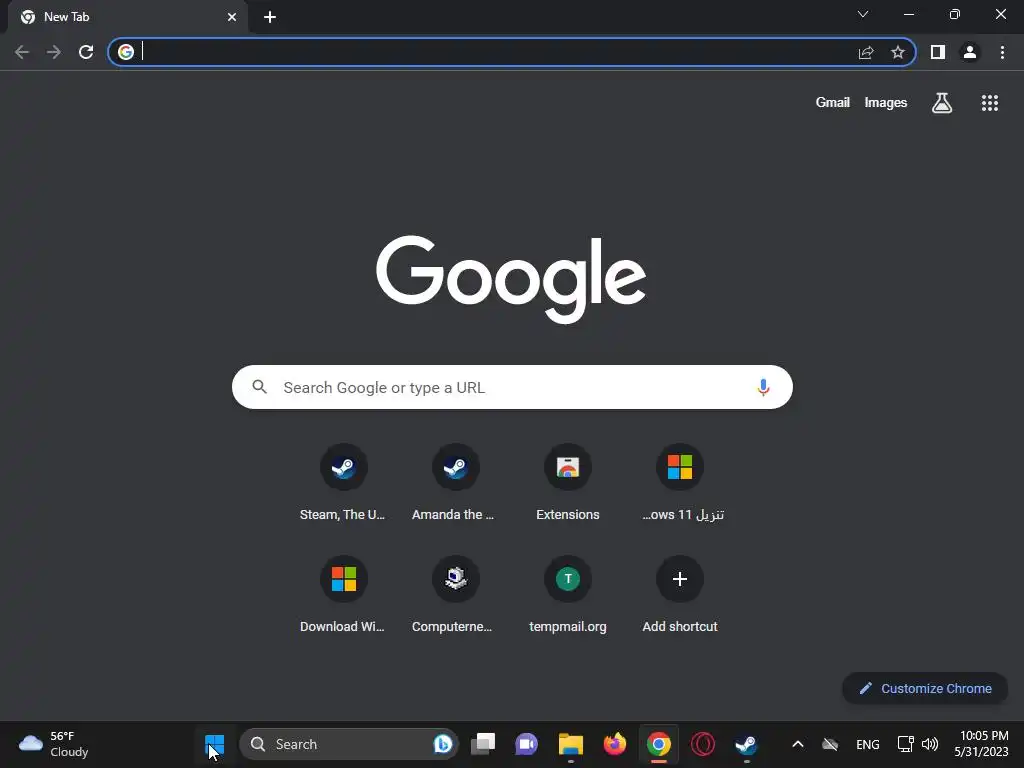Open Bing chat icon in taskbar search
Screen dimensions: 1024x768
[x=443, y=744]
